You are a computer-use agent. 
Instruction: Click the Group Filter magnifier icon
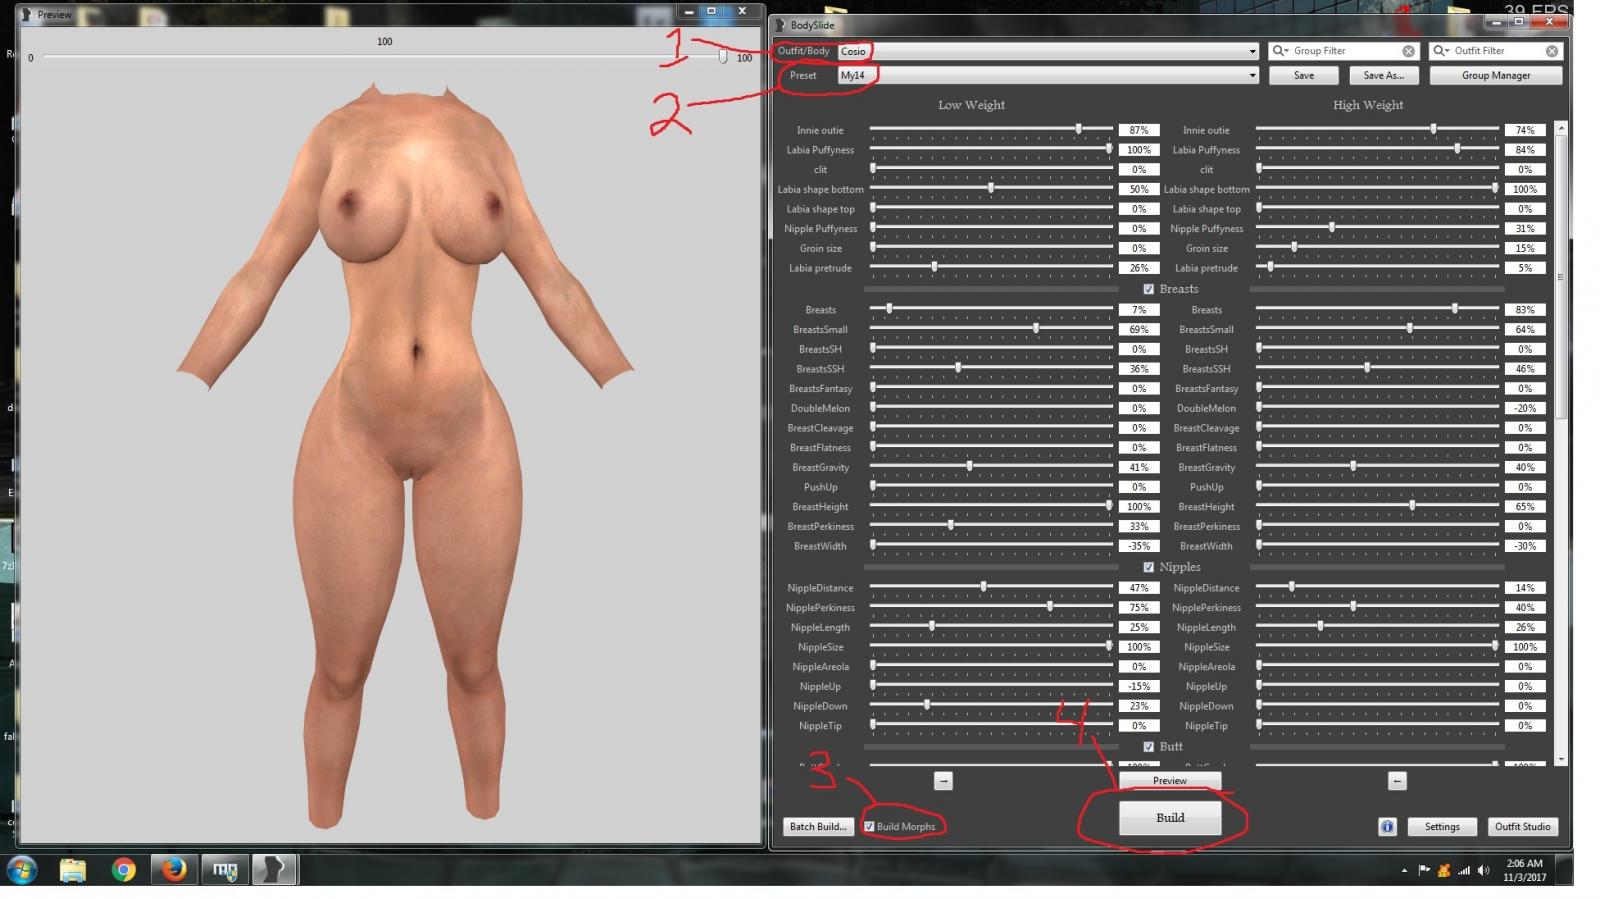[x=1280, y=51]
